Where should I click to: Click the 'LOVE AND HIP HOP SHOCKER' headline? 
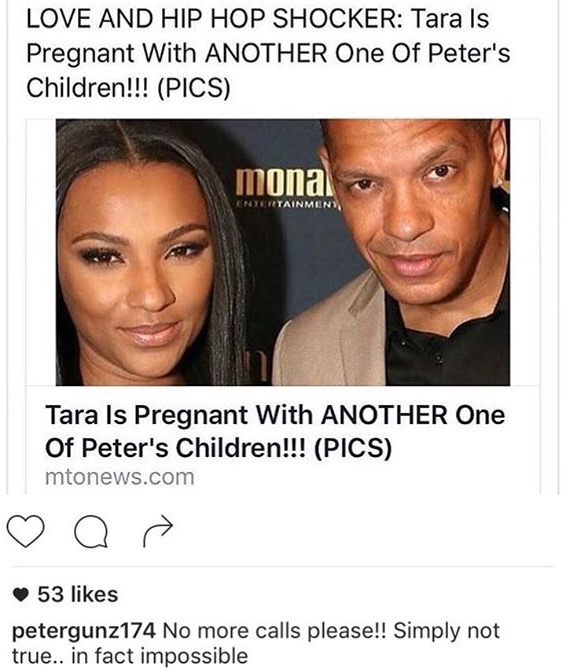[214, 19]
